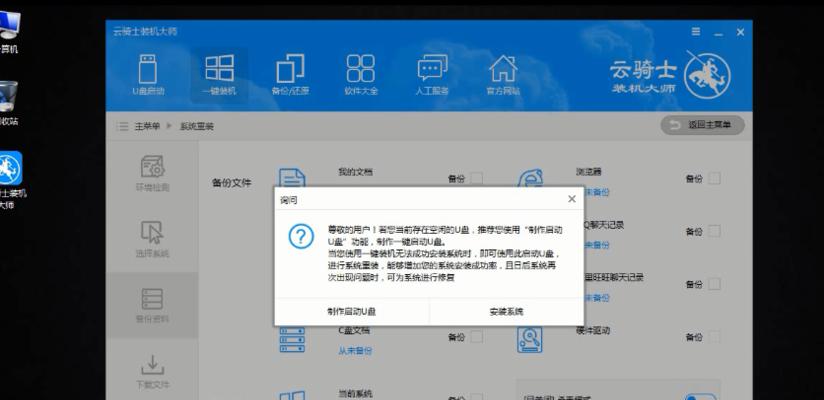Click the C盘文档 drive icon
824x400 pixels.
(x=292, y=339)
